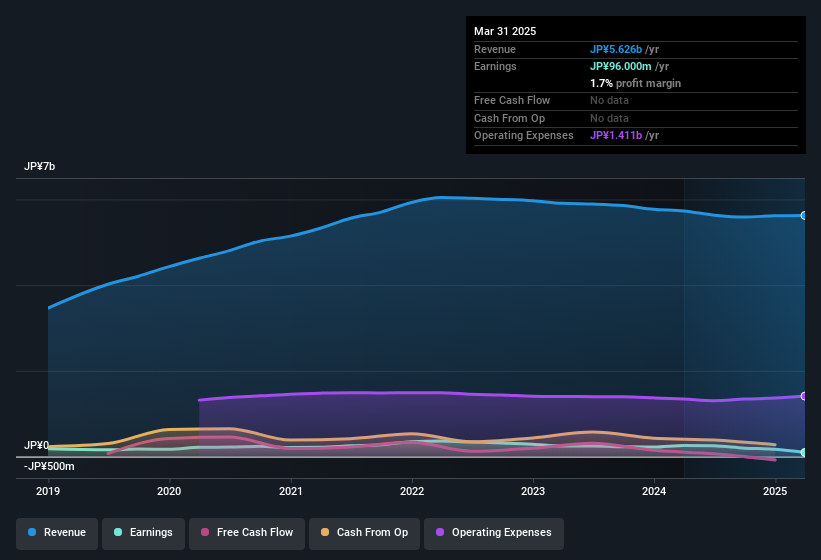Click the Cash From Op tooltip label
Image resolution: width=821 pixels, height=560 pixels.
pos(509,118)
